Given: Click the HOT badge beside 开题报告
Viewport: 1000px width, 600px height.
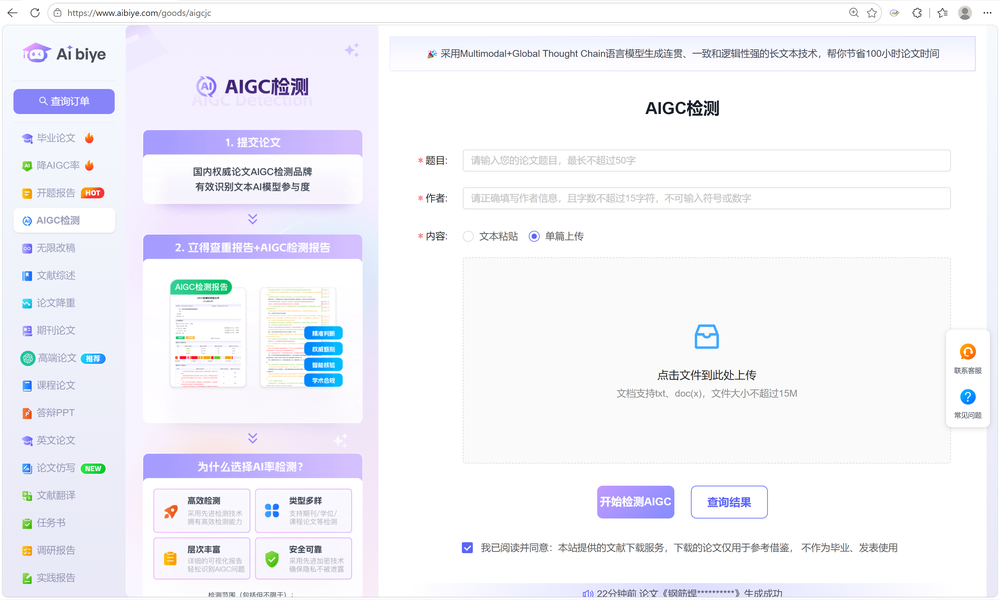Looking at the screenshot, I should [92, 193].
